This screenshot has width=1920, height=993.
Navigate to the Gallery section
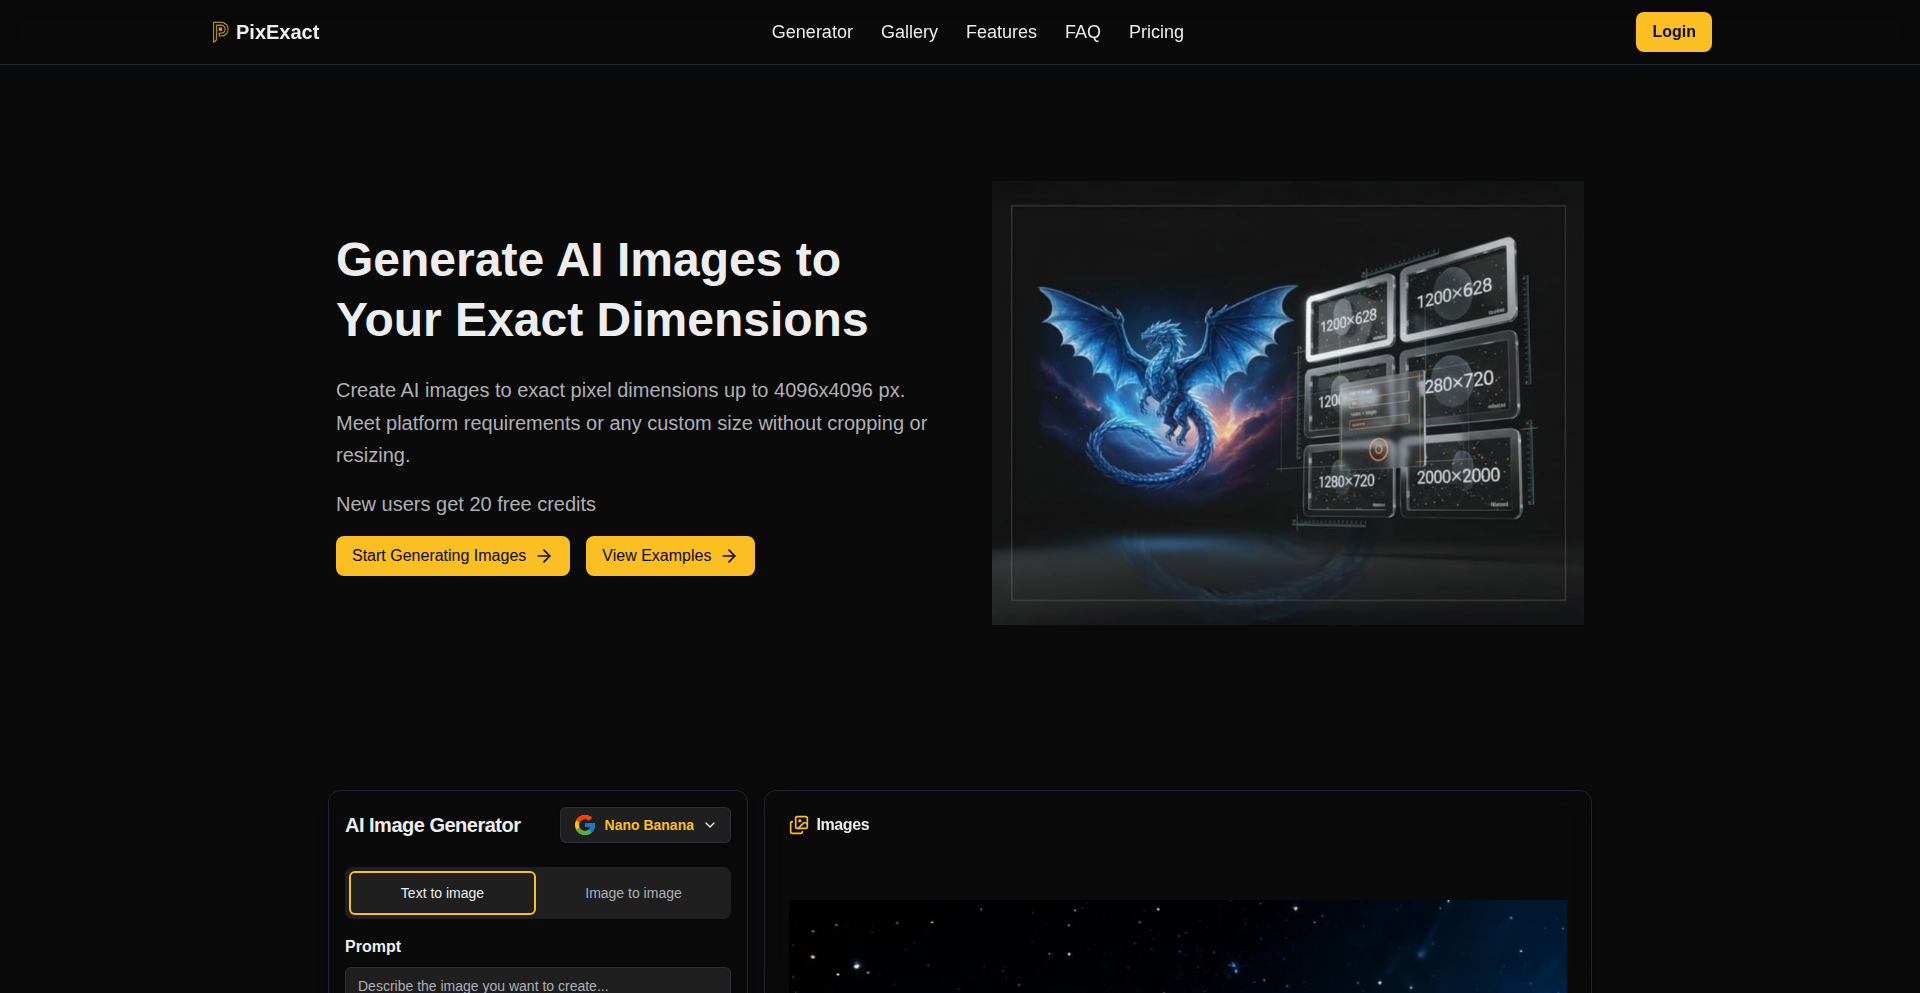(909, 32)
